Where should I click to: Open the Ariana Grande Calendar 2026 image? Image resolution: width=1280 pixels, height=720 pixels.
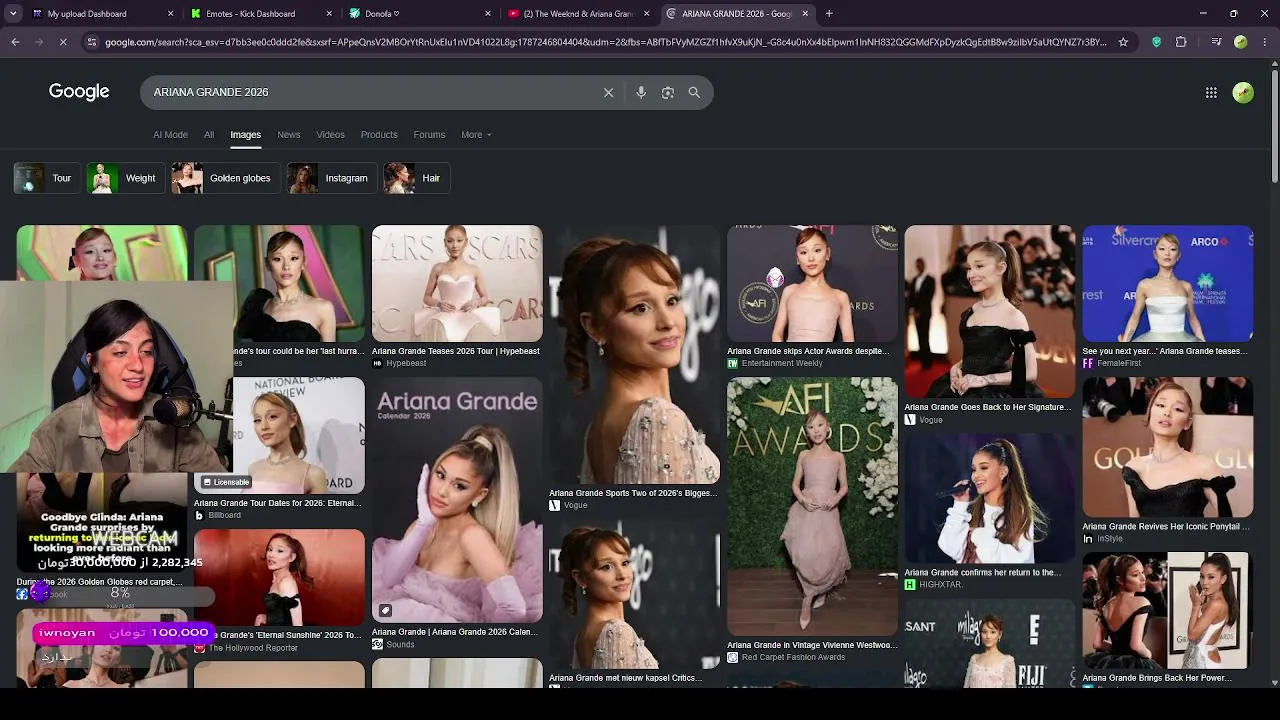click(457, 500)
